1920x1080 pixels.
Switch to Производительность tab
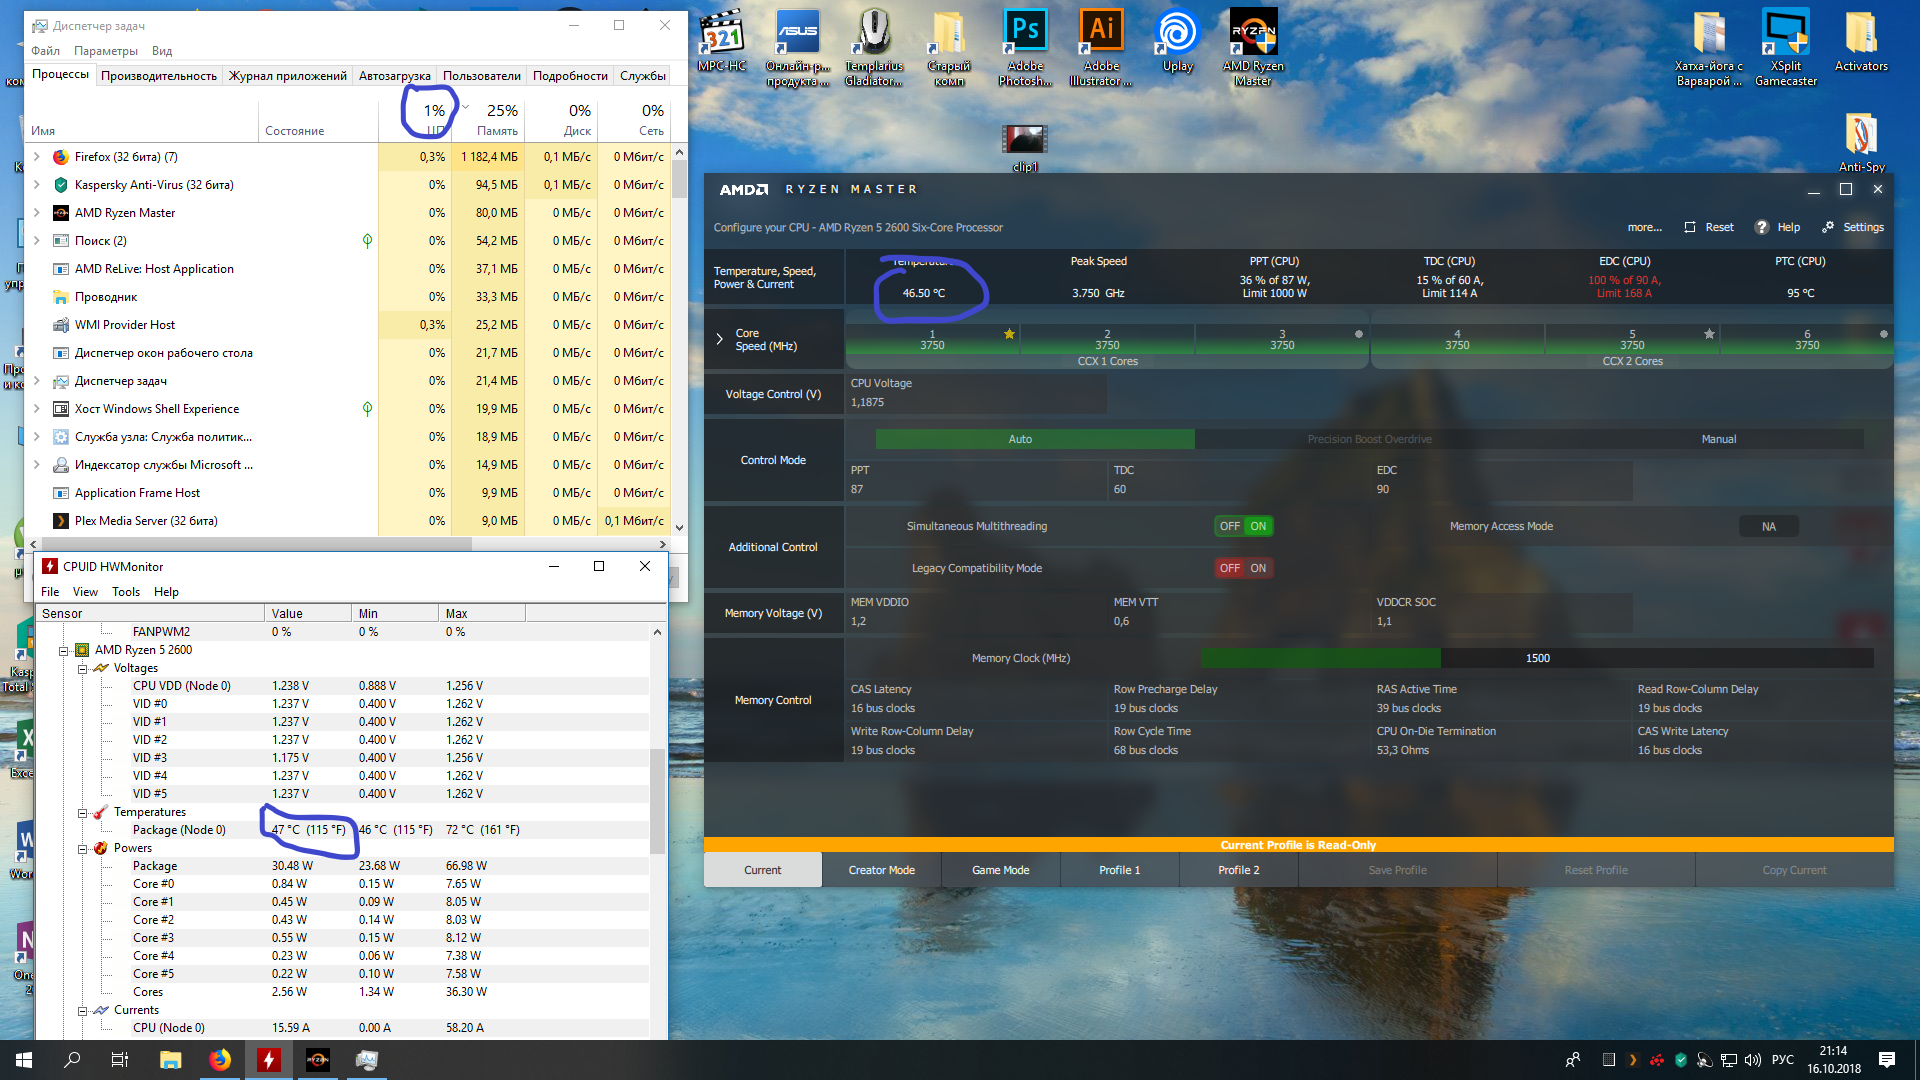tap(158, 76)
